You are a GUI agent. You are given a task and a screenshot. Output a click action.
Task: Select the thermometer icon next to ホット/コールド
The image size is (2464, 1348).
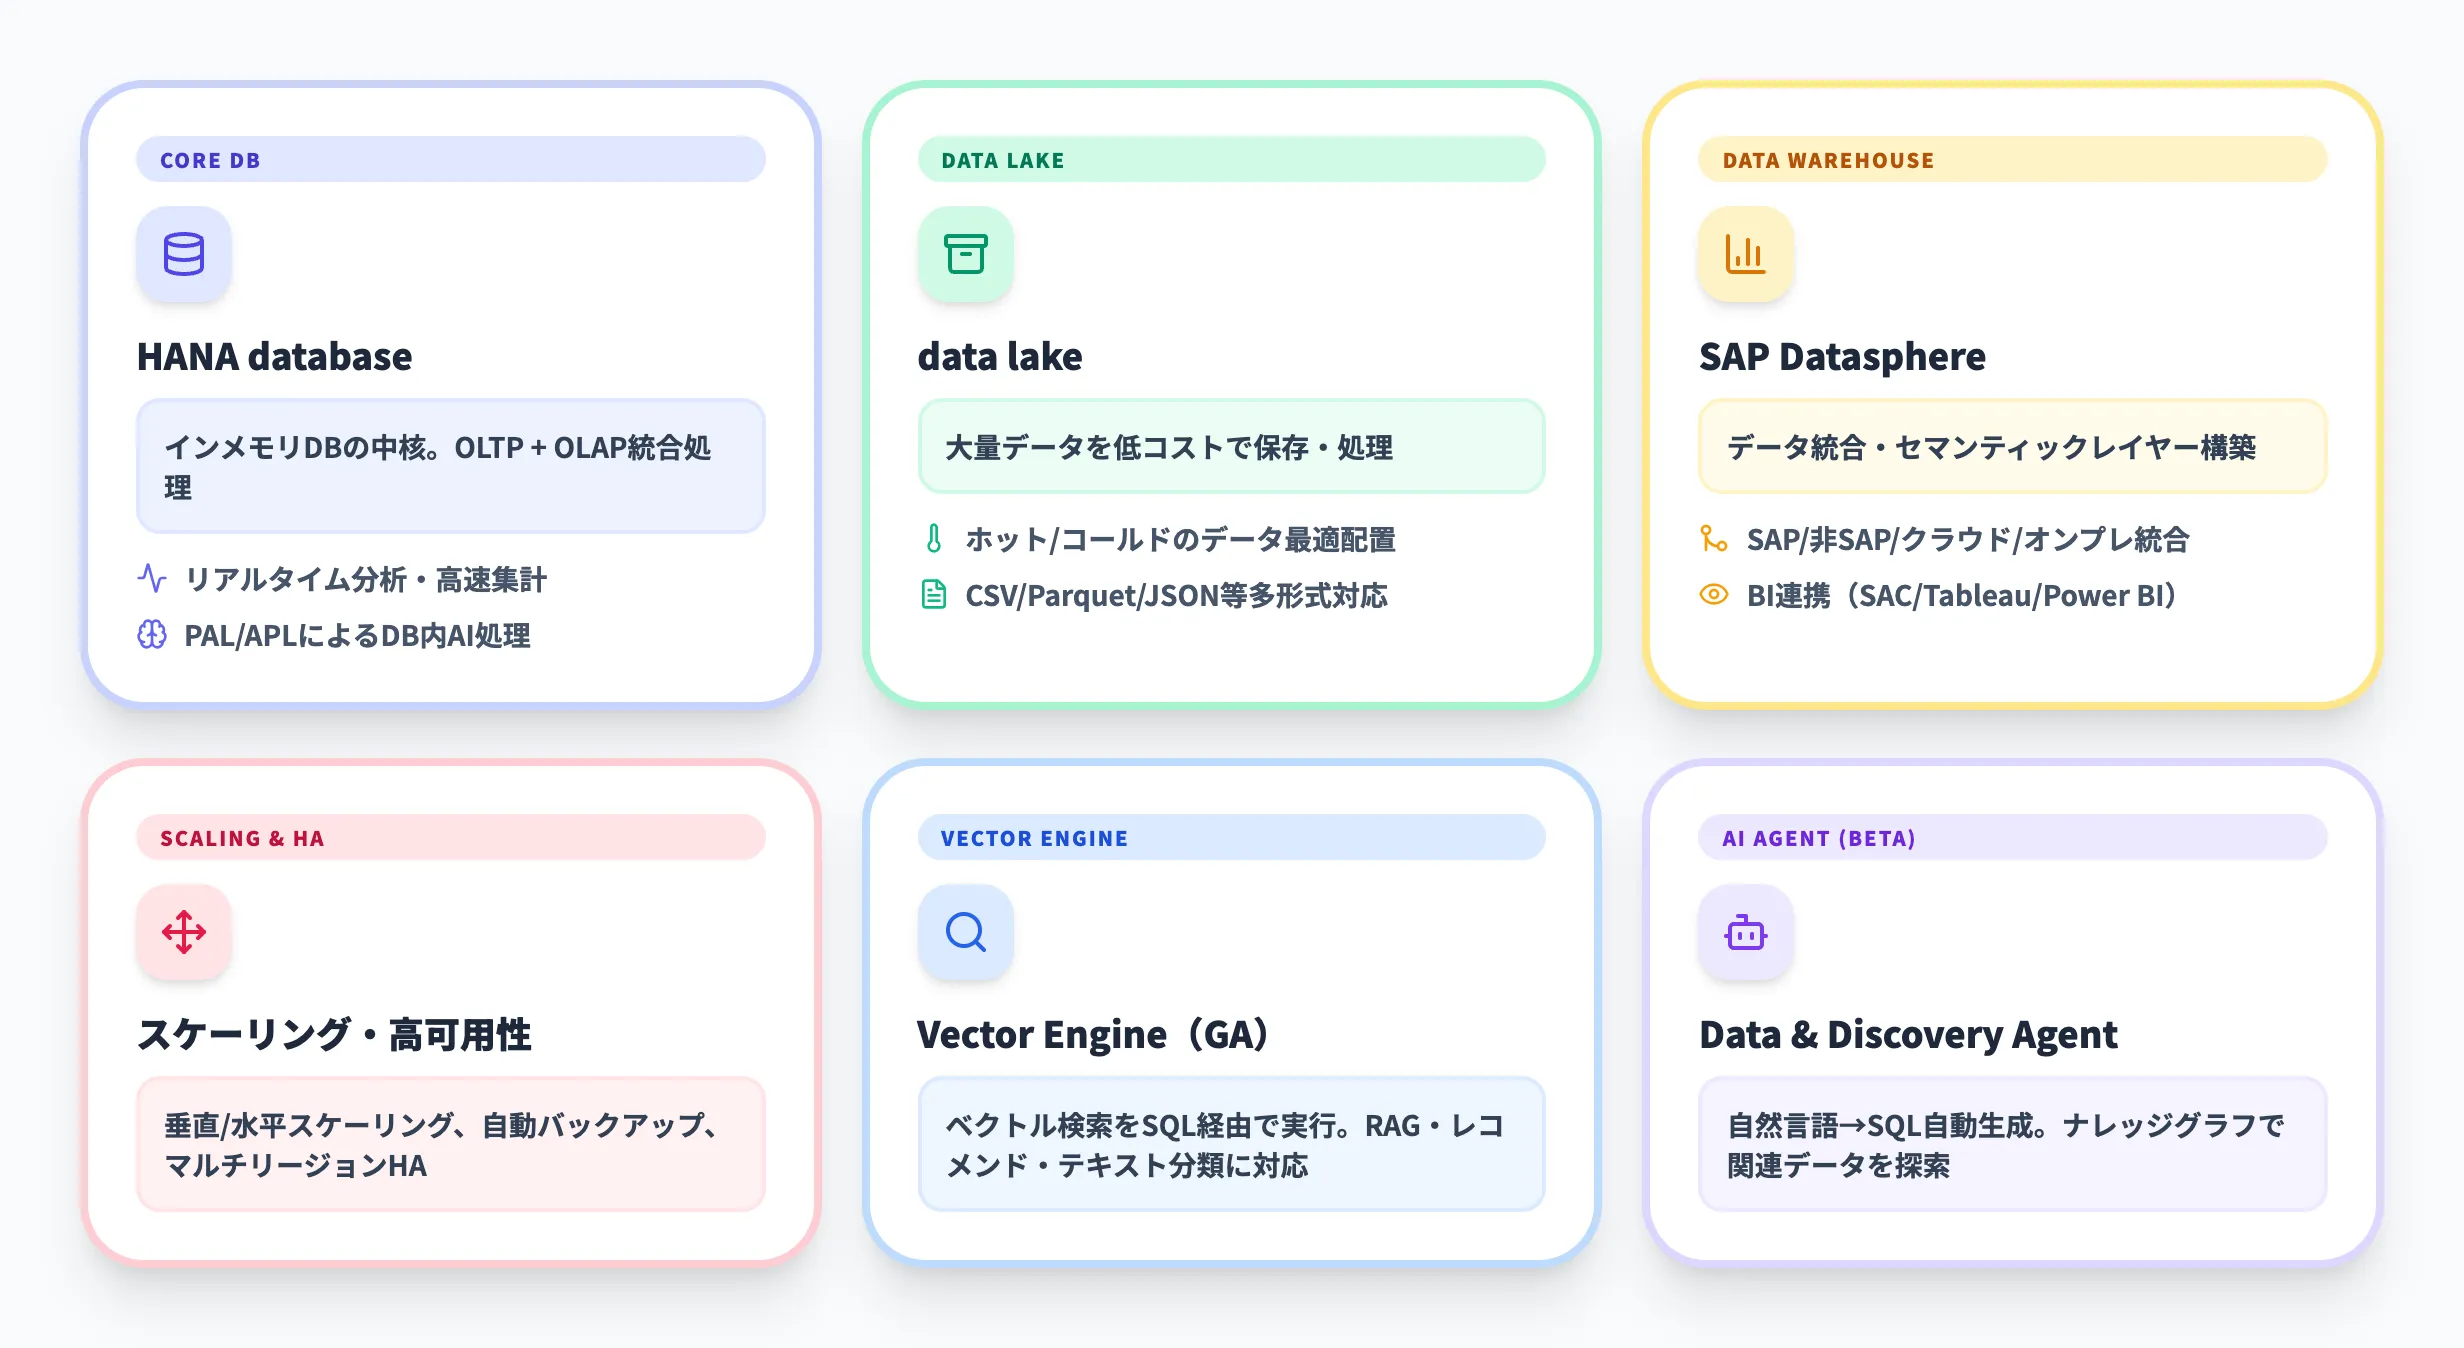coord(933,540)
